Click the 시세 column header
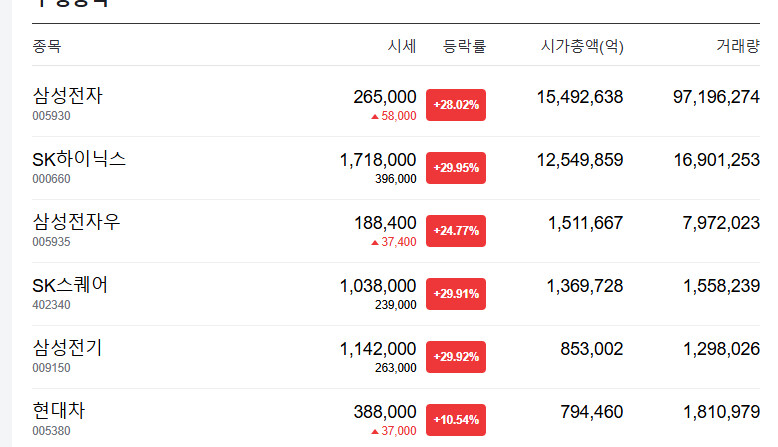Screen dimensions: 778x447 401,46
